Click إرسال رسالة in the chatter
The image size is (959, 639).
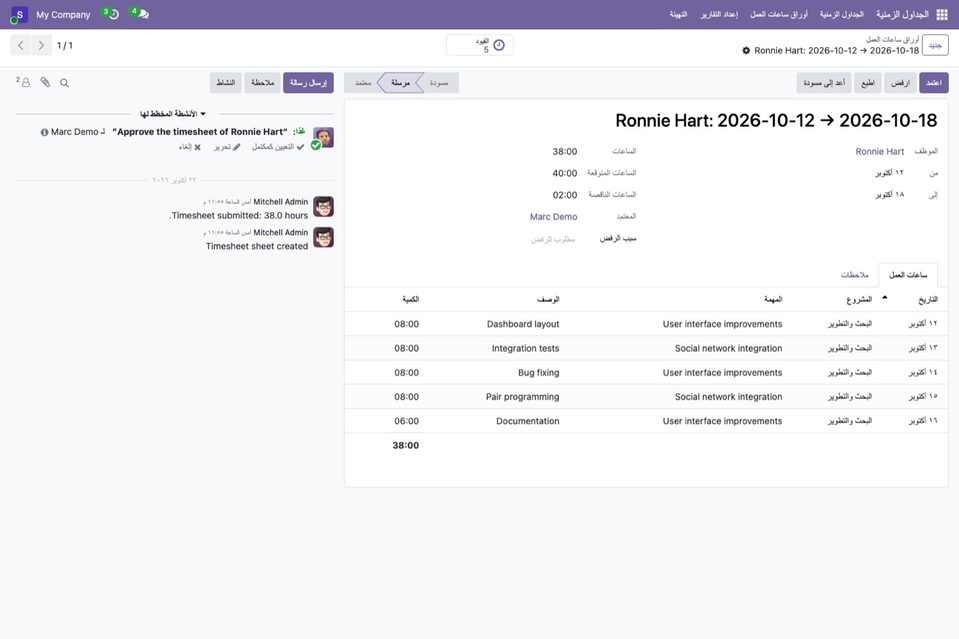(308, 83)
